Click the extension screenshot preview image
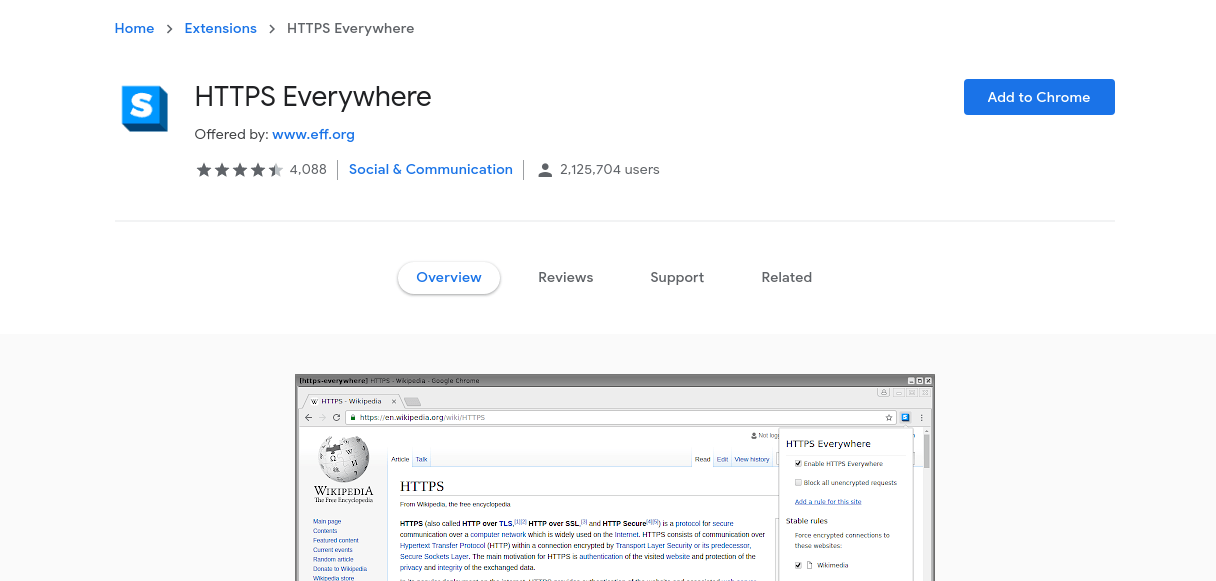Image resolution: width=1216 pixels, height=581 pixels. [615, 477]
